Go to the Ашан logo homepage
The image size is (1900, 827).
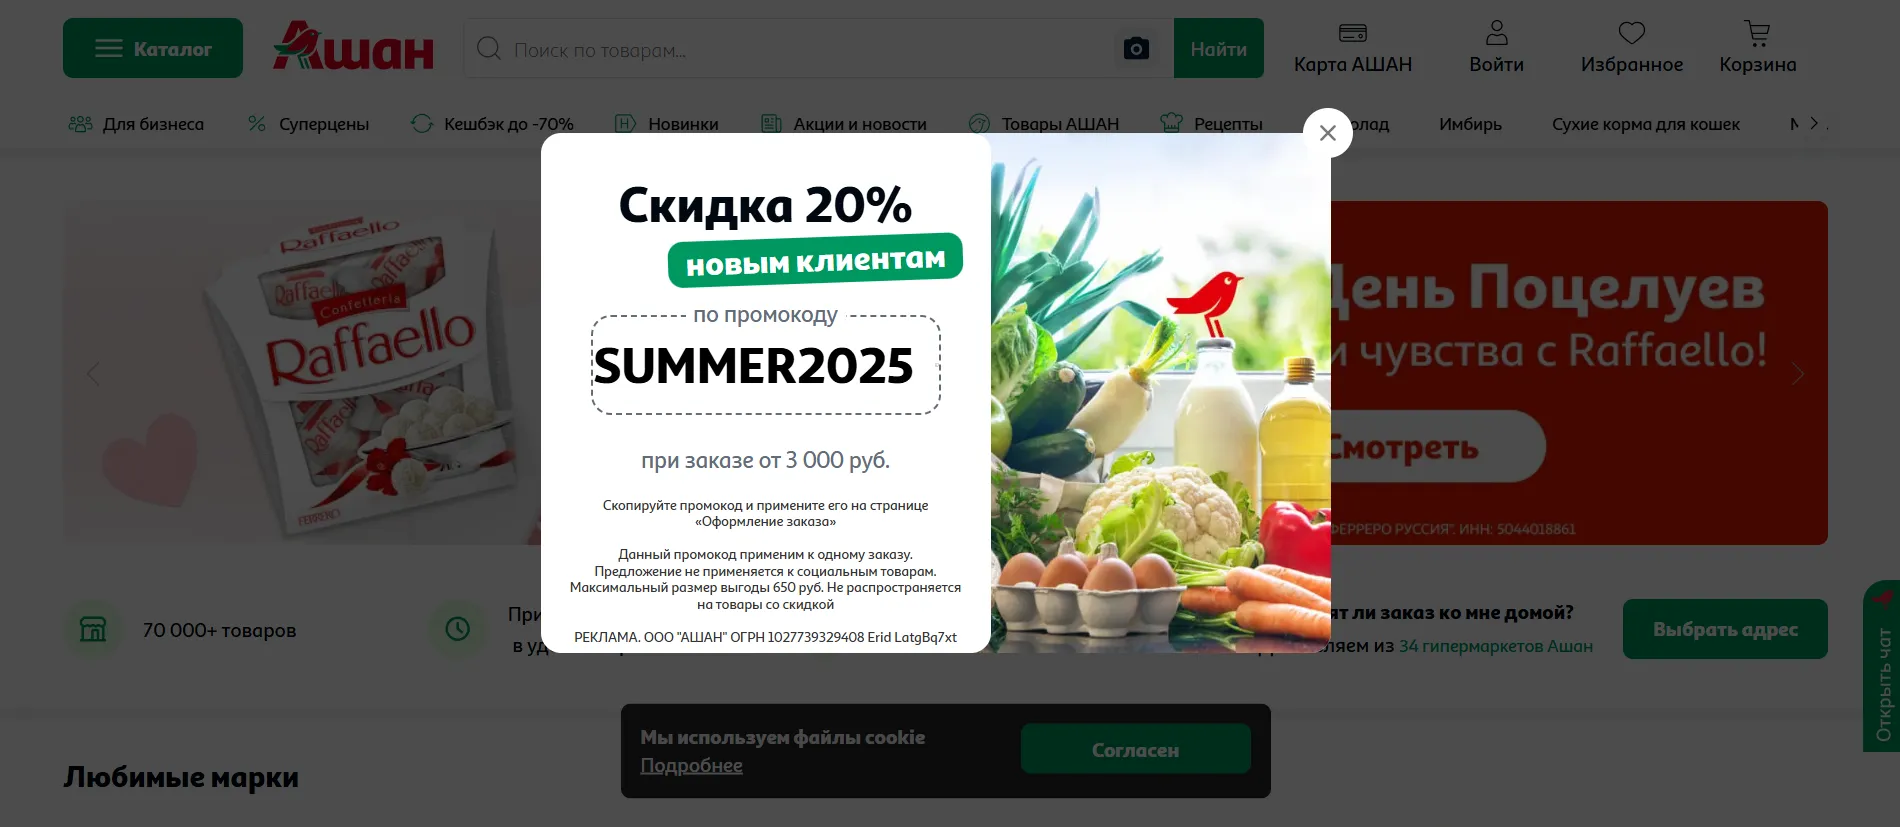[x=353, y=46]
